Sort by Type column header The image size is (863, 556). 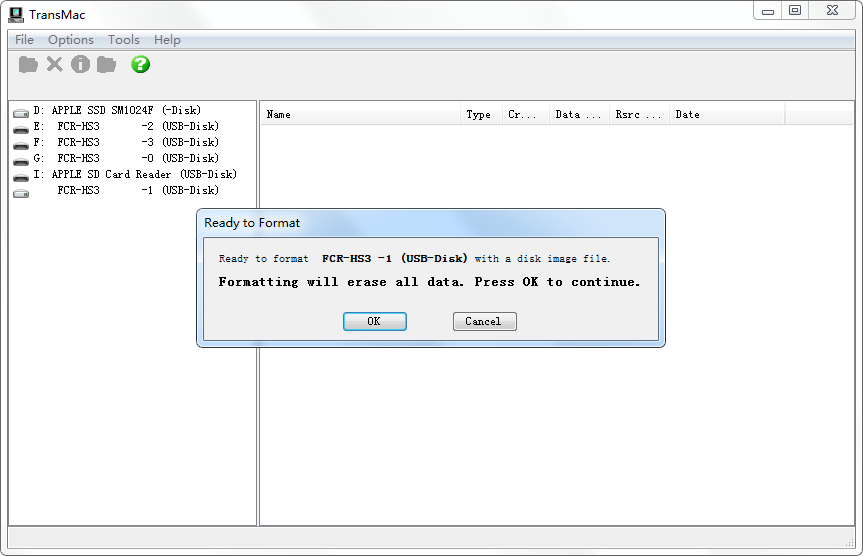tap(481, 115)
